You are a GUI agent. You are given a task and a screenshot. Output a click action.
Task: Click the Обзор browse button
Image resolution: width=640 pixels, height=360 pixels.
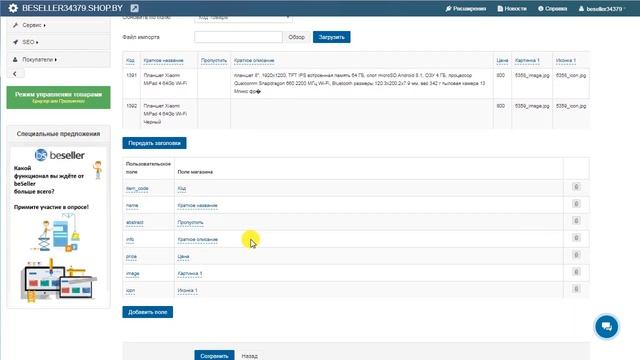[x=296, y=37]
